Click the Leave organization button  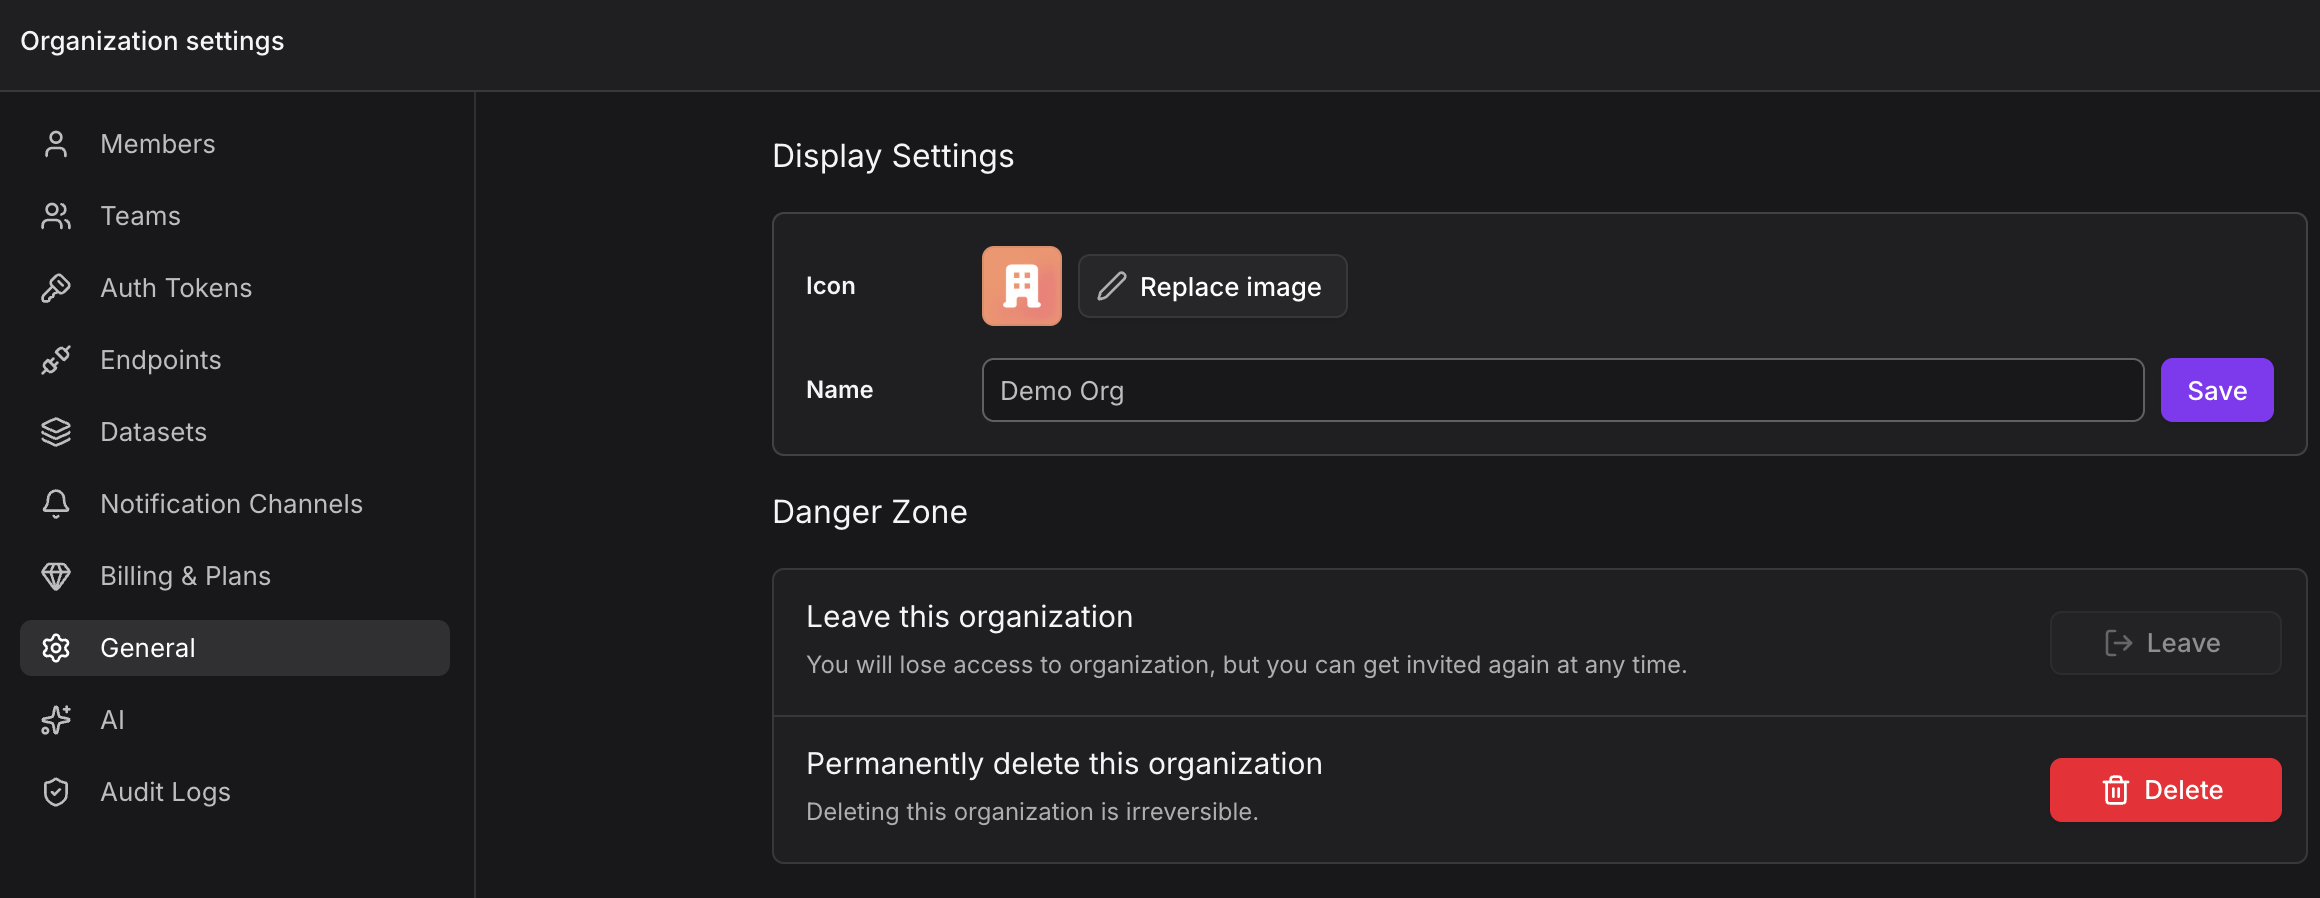coord(2164,643)
